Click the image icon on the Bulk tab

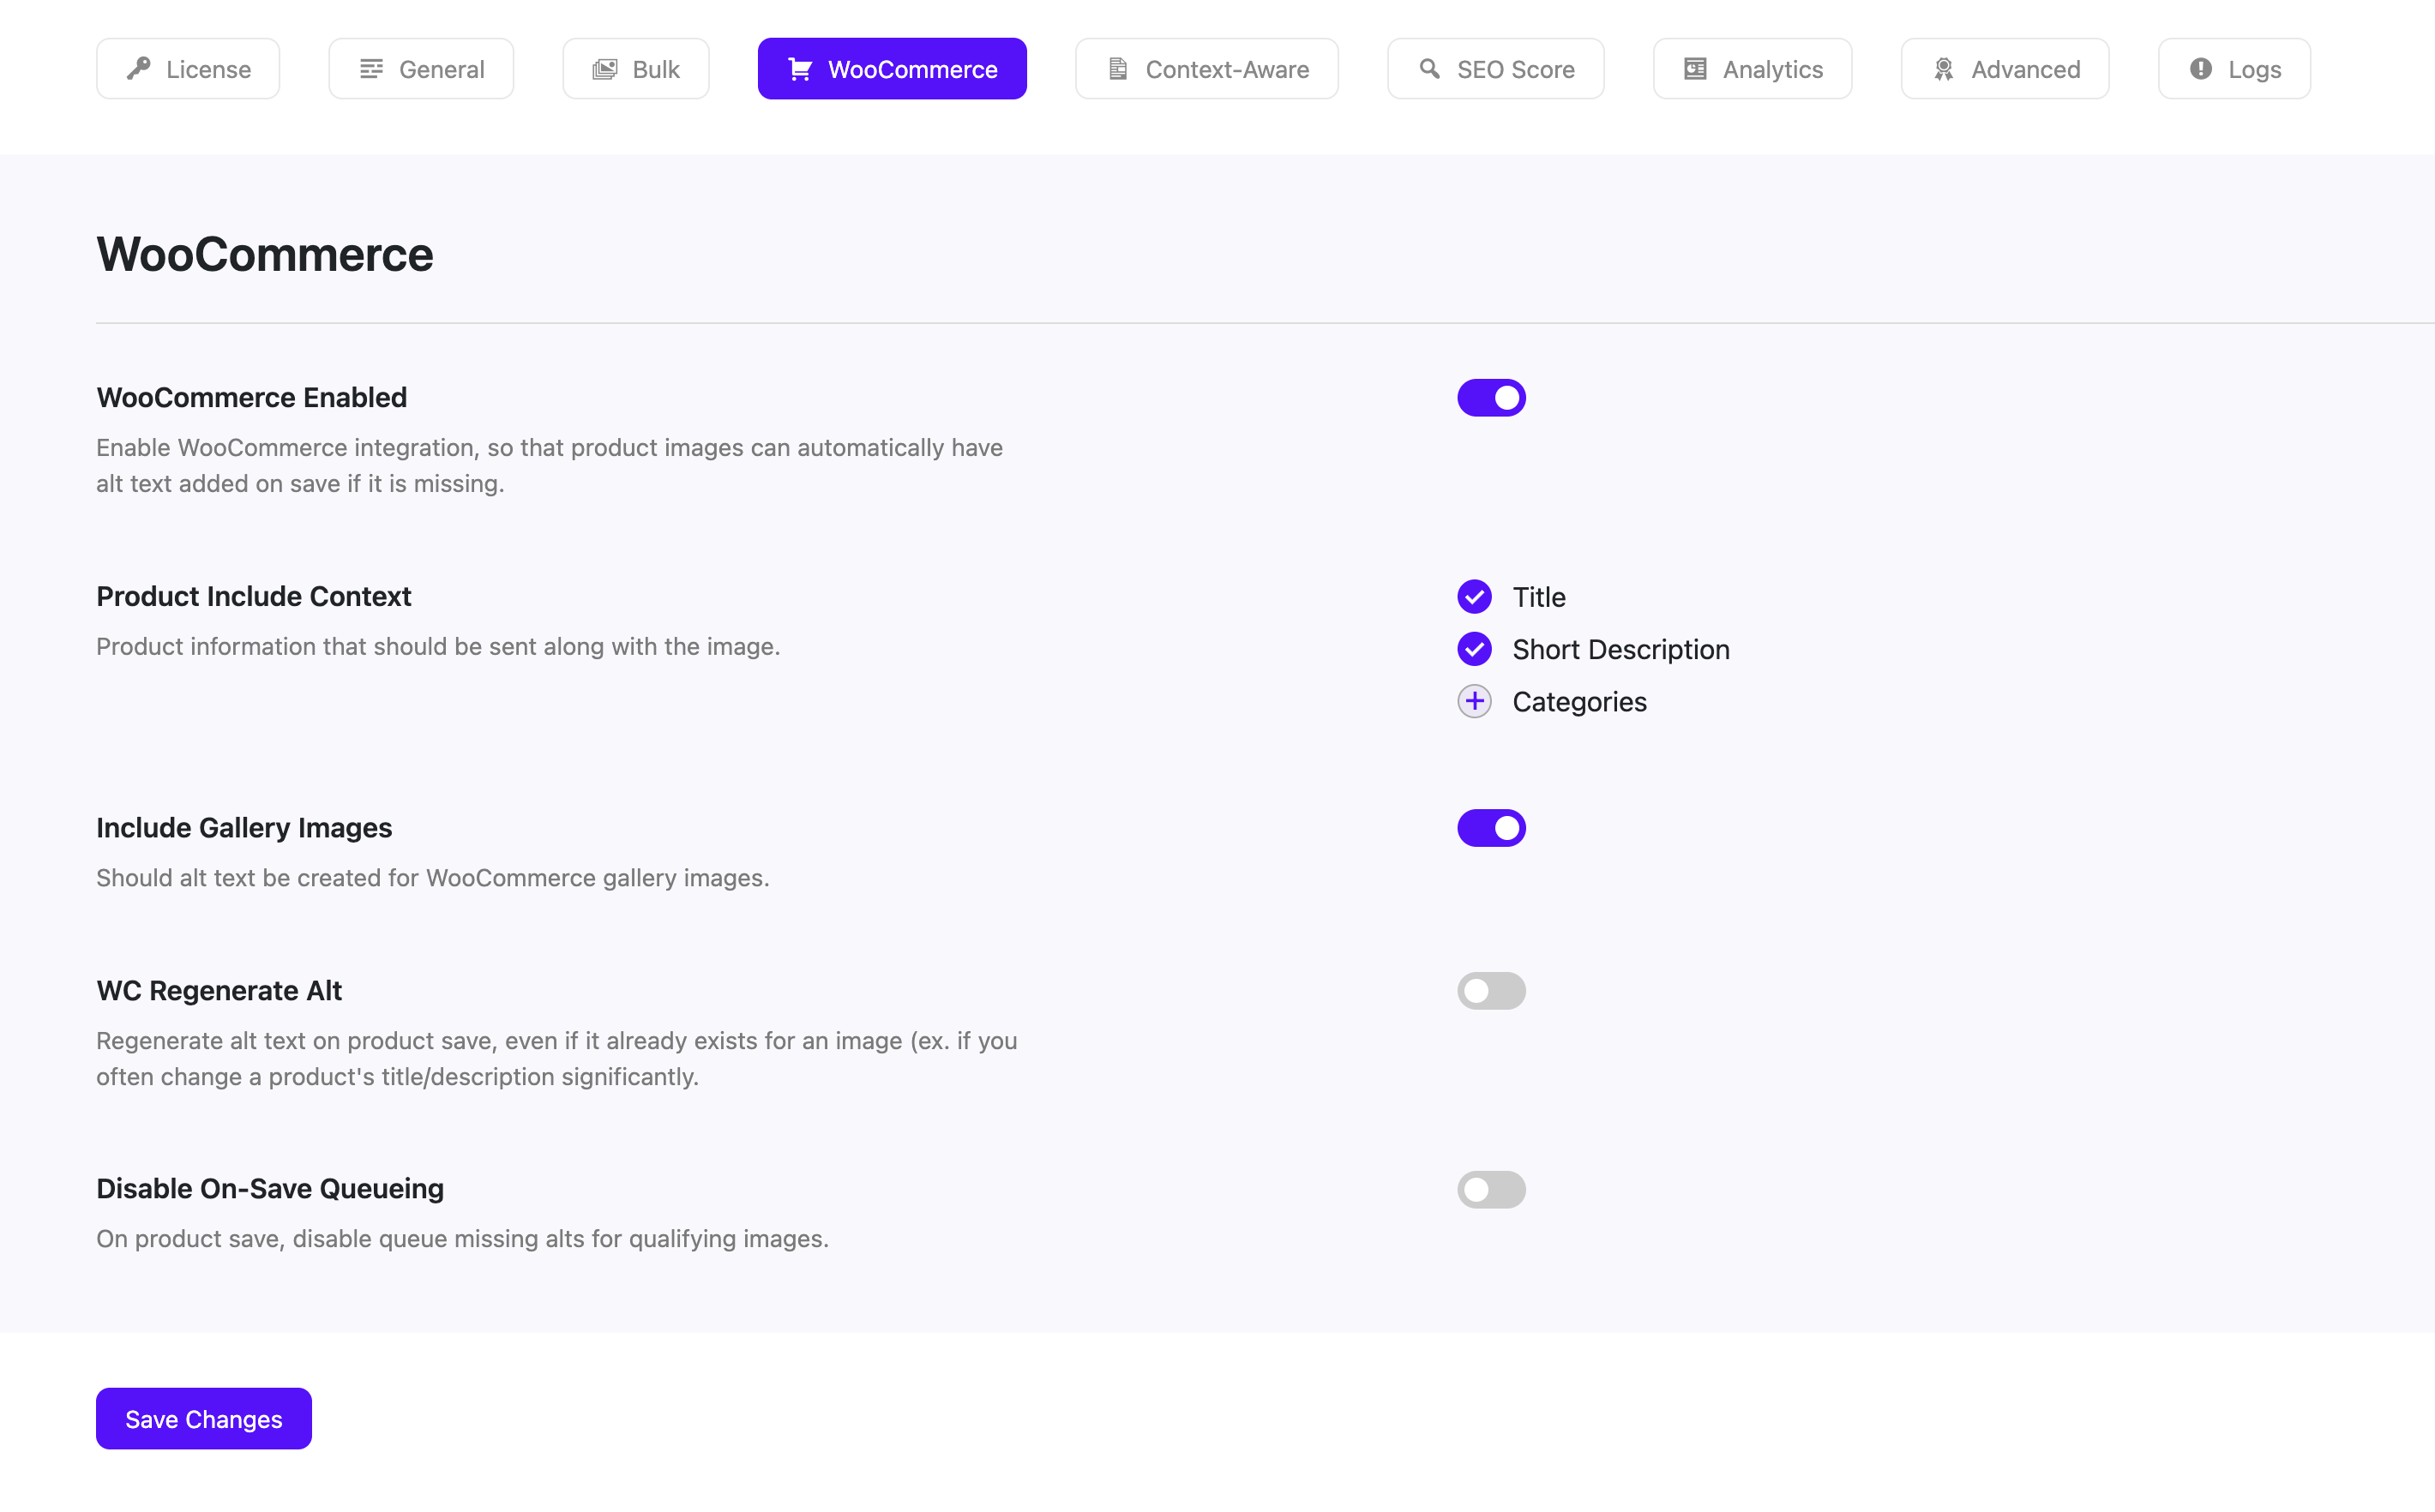(x=605, y=68)
